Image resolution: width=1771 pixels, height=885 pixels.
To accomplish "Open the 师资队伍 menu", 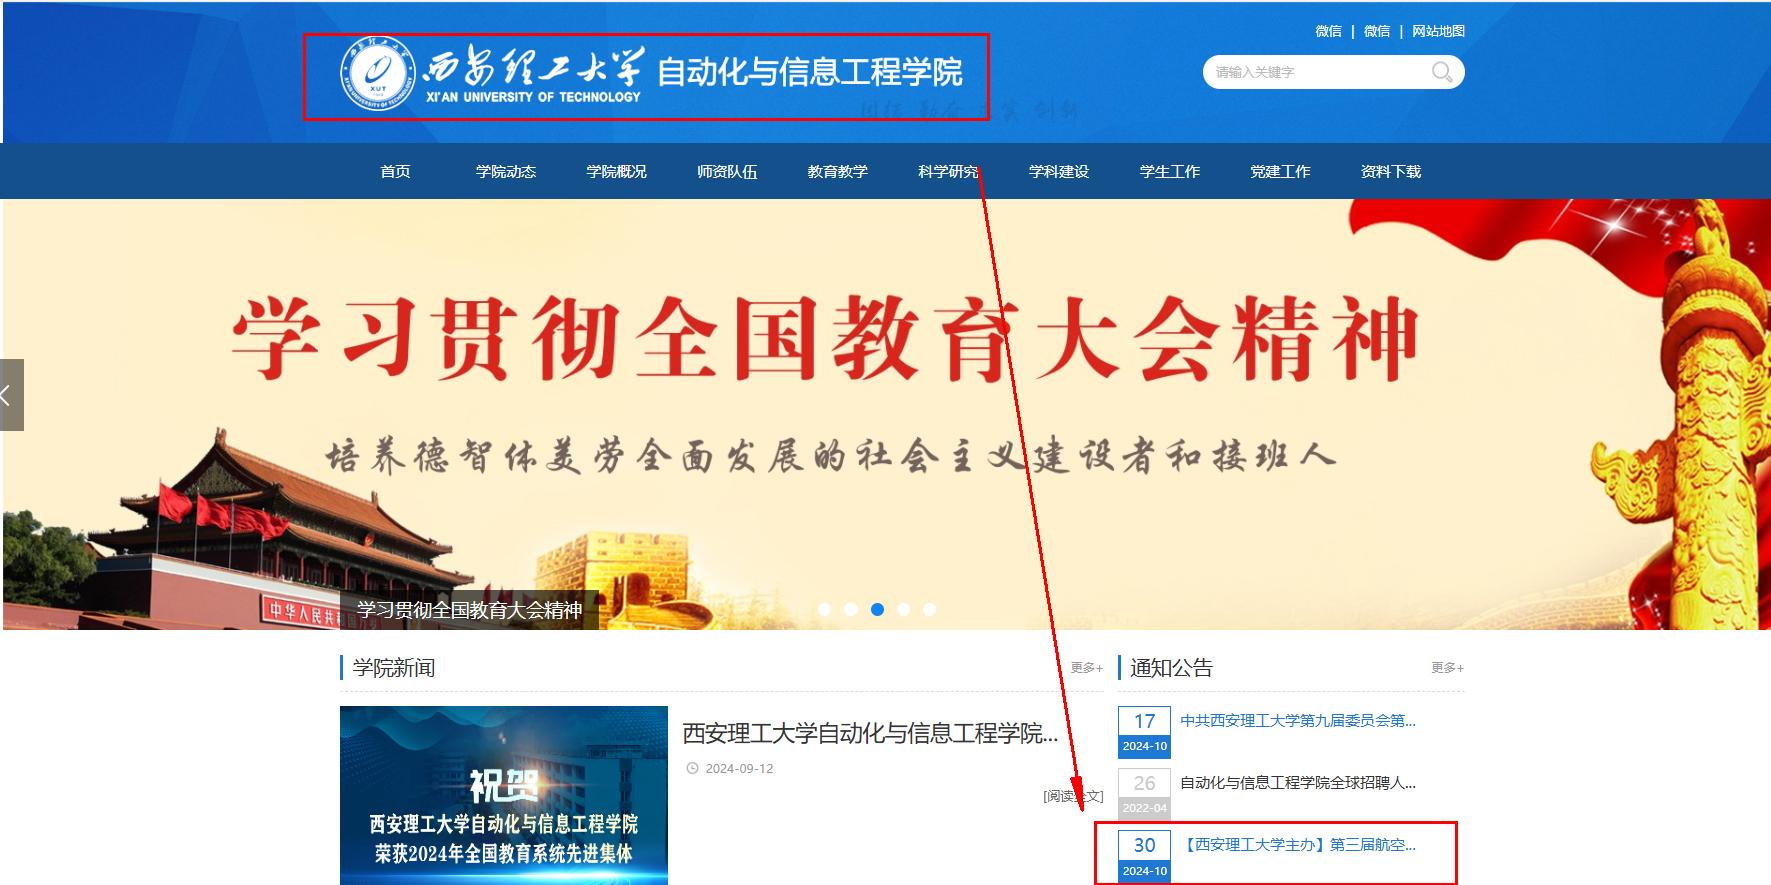I will (x=727, y=171).
